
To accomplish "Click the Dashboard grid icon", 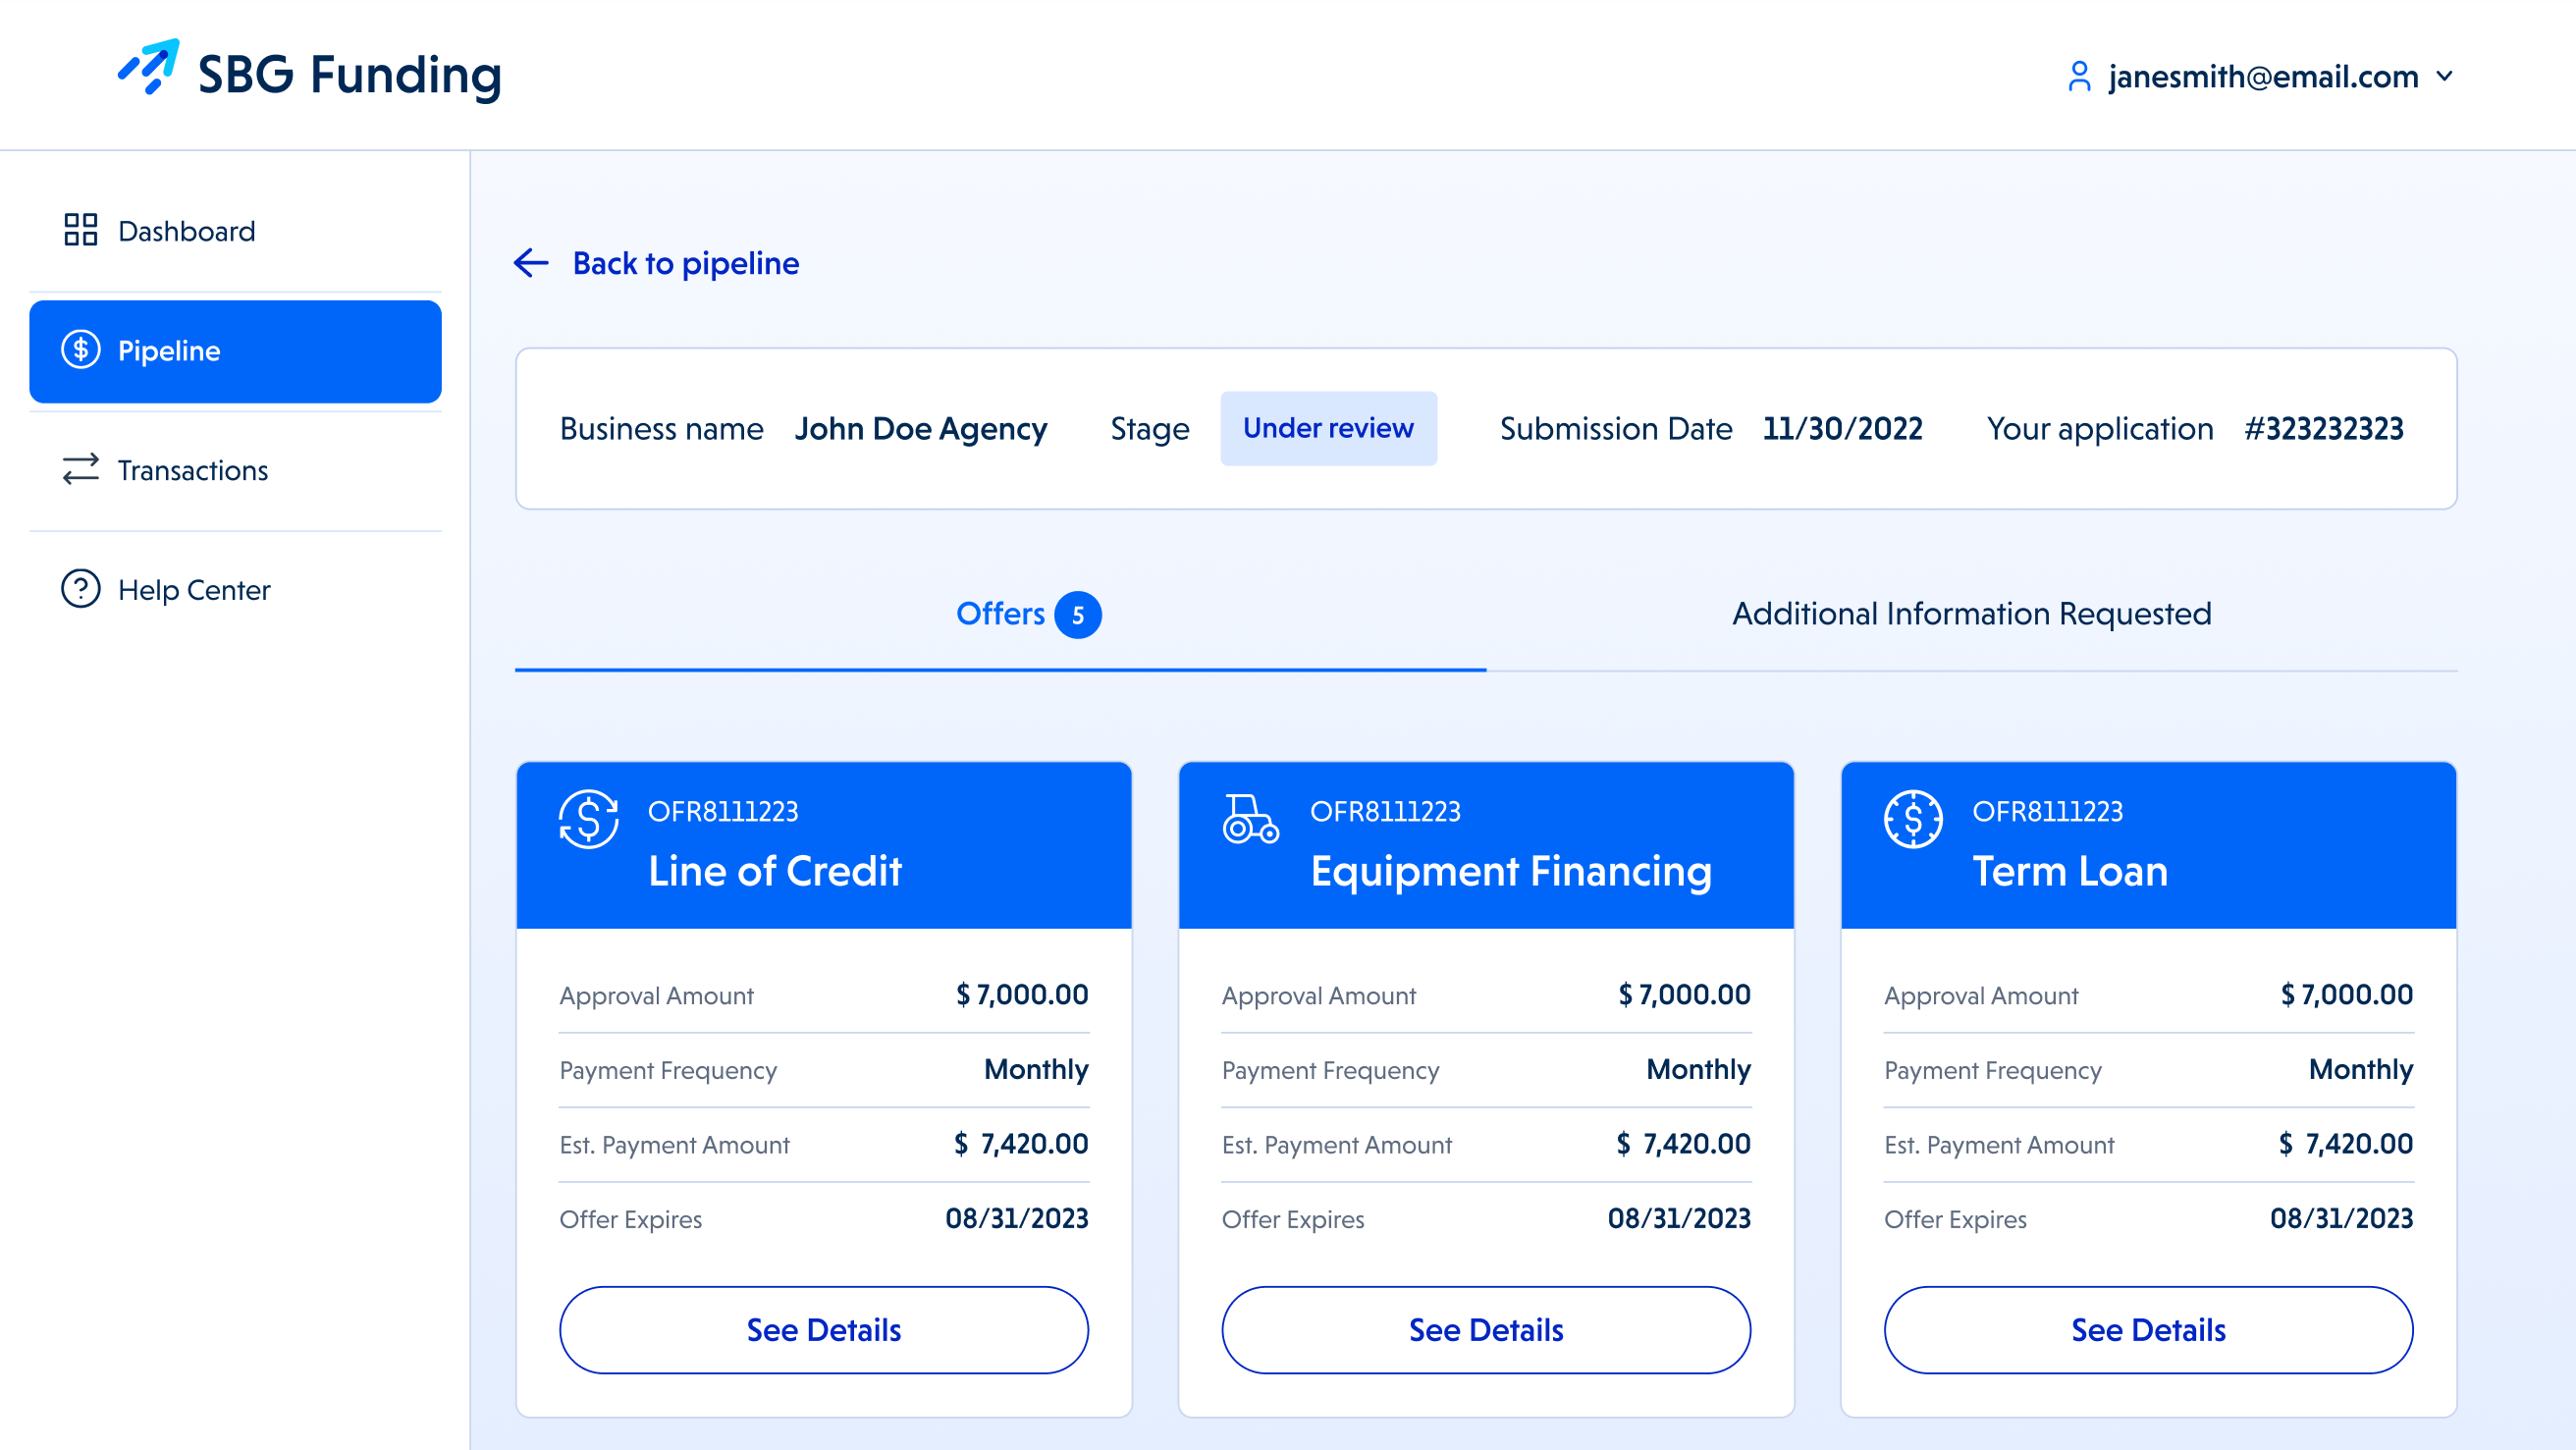I will pyautogui.click(x=80, y=230).
